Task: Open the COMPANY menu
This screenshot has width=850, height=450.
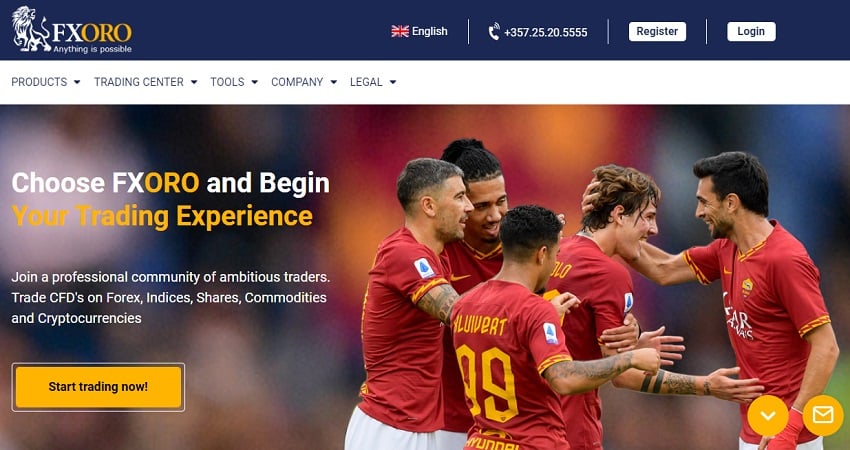Action: 297,82
